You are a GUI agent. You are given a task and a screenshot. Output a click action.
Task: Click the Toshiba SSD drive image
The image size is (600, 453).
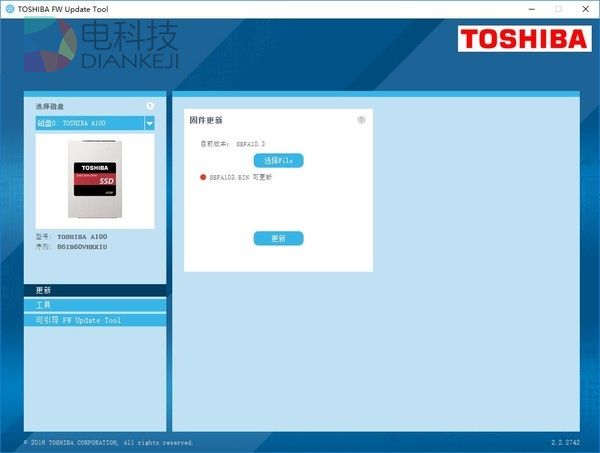coord(95,181)
